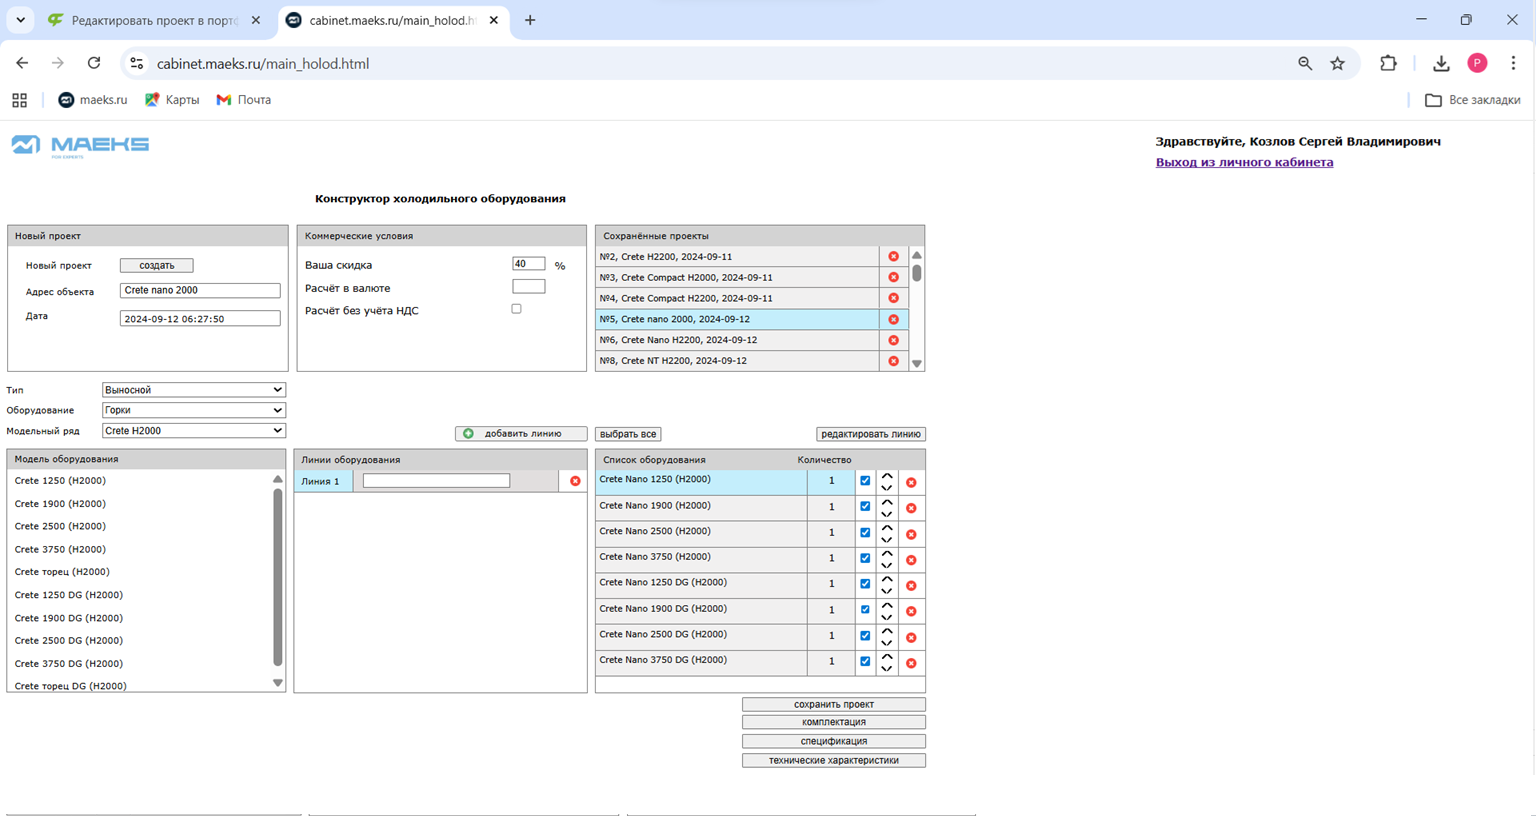Screen dimensions: 1536x816
Task: Delete saved project №4 Crete Compact H2200
Action: click(893, 299)
